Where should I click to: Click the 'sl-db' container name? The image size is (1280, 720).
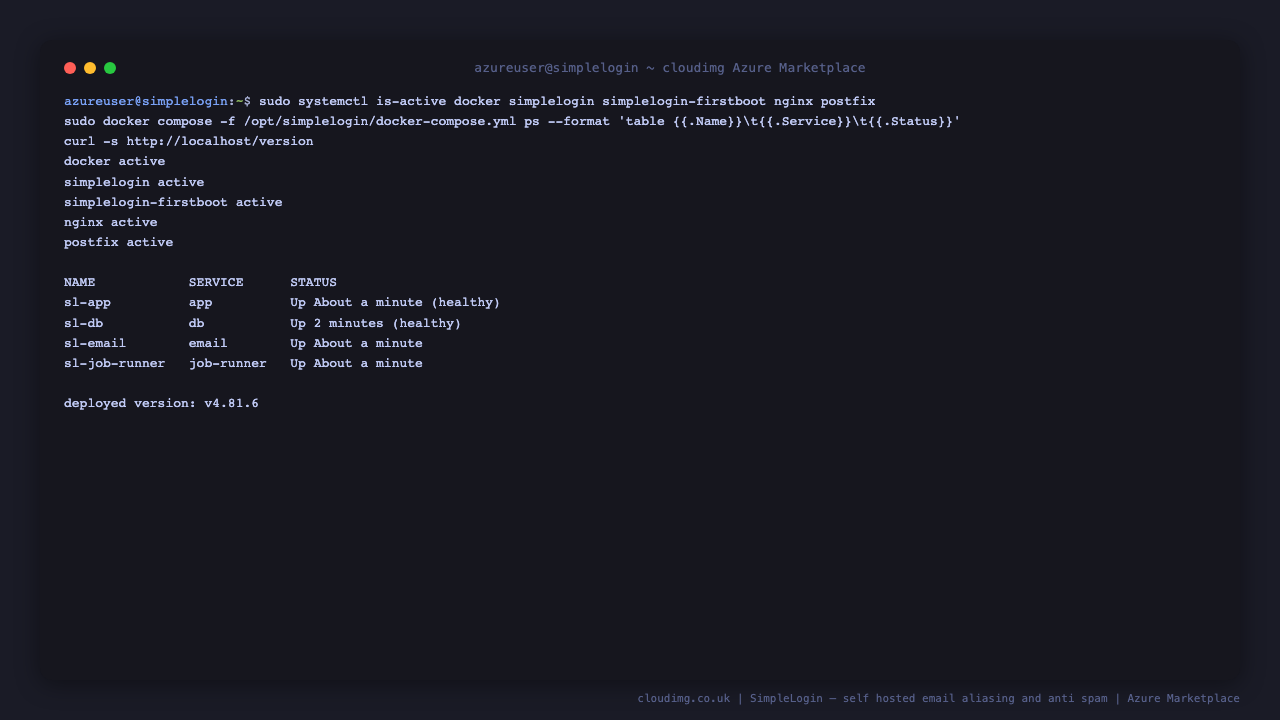coord(84,323)
